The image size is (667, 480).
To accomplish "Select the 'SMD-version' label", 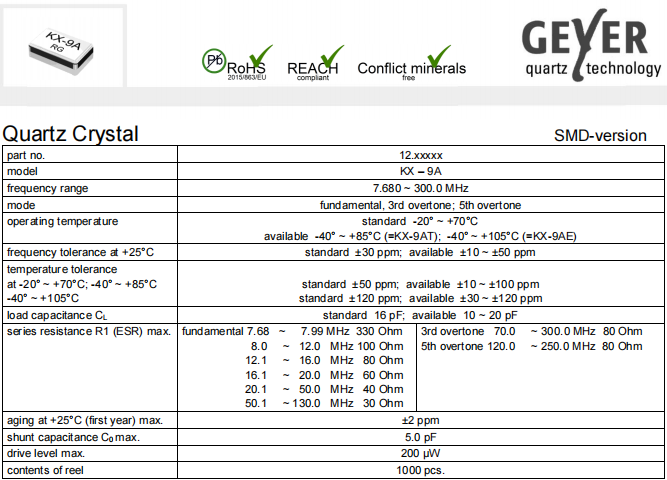I will [x=600, y=136].
